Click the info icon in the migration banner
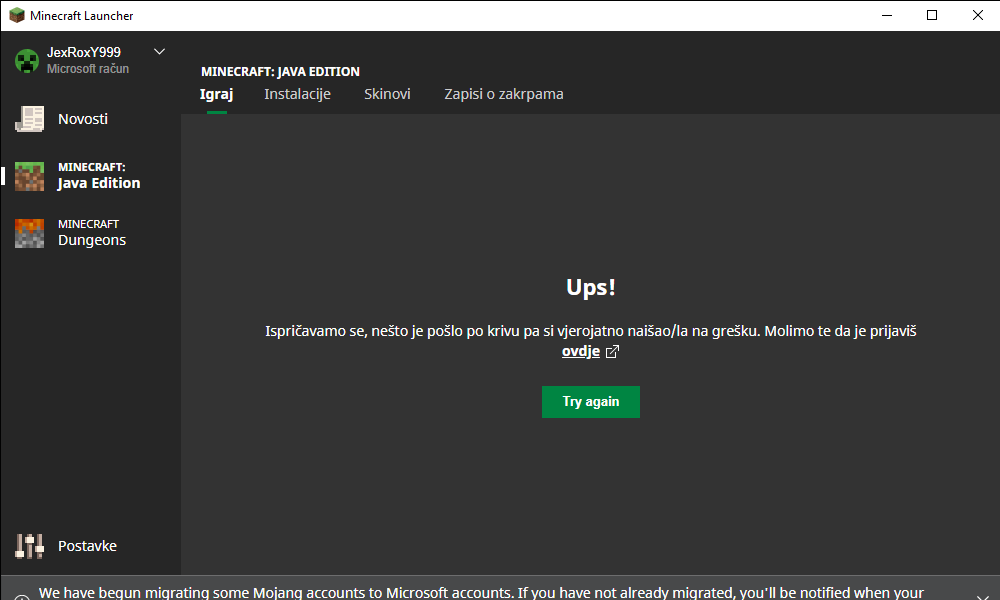1000x600 pixels. point(21,597)
